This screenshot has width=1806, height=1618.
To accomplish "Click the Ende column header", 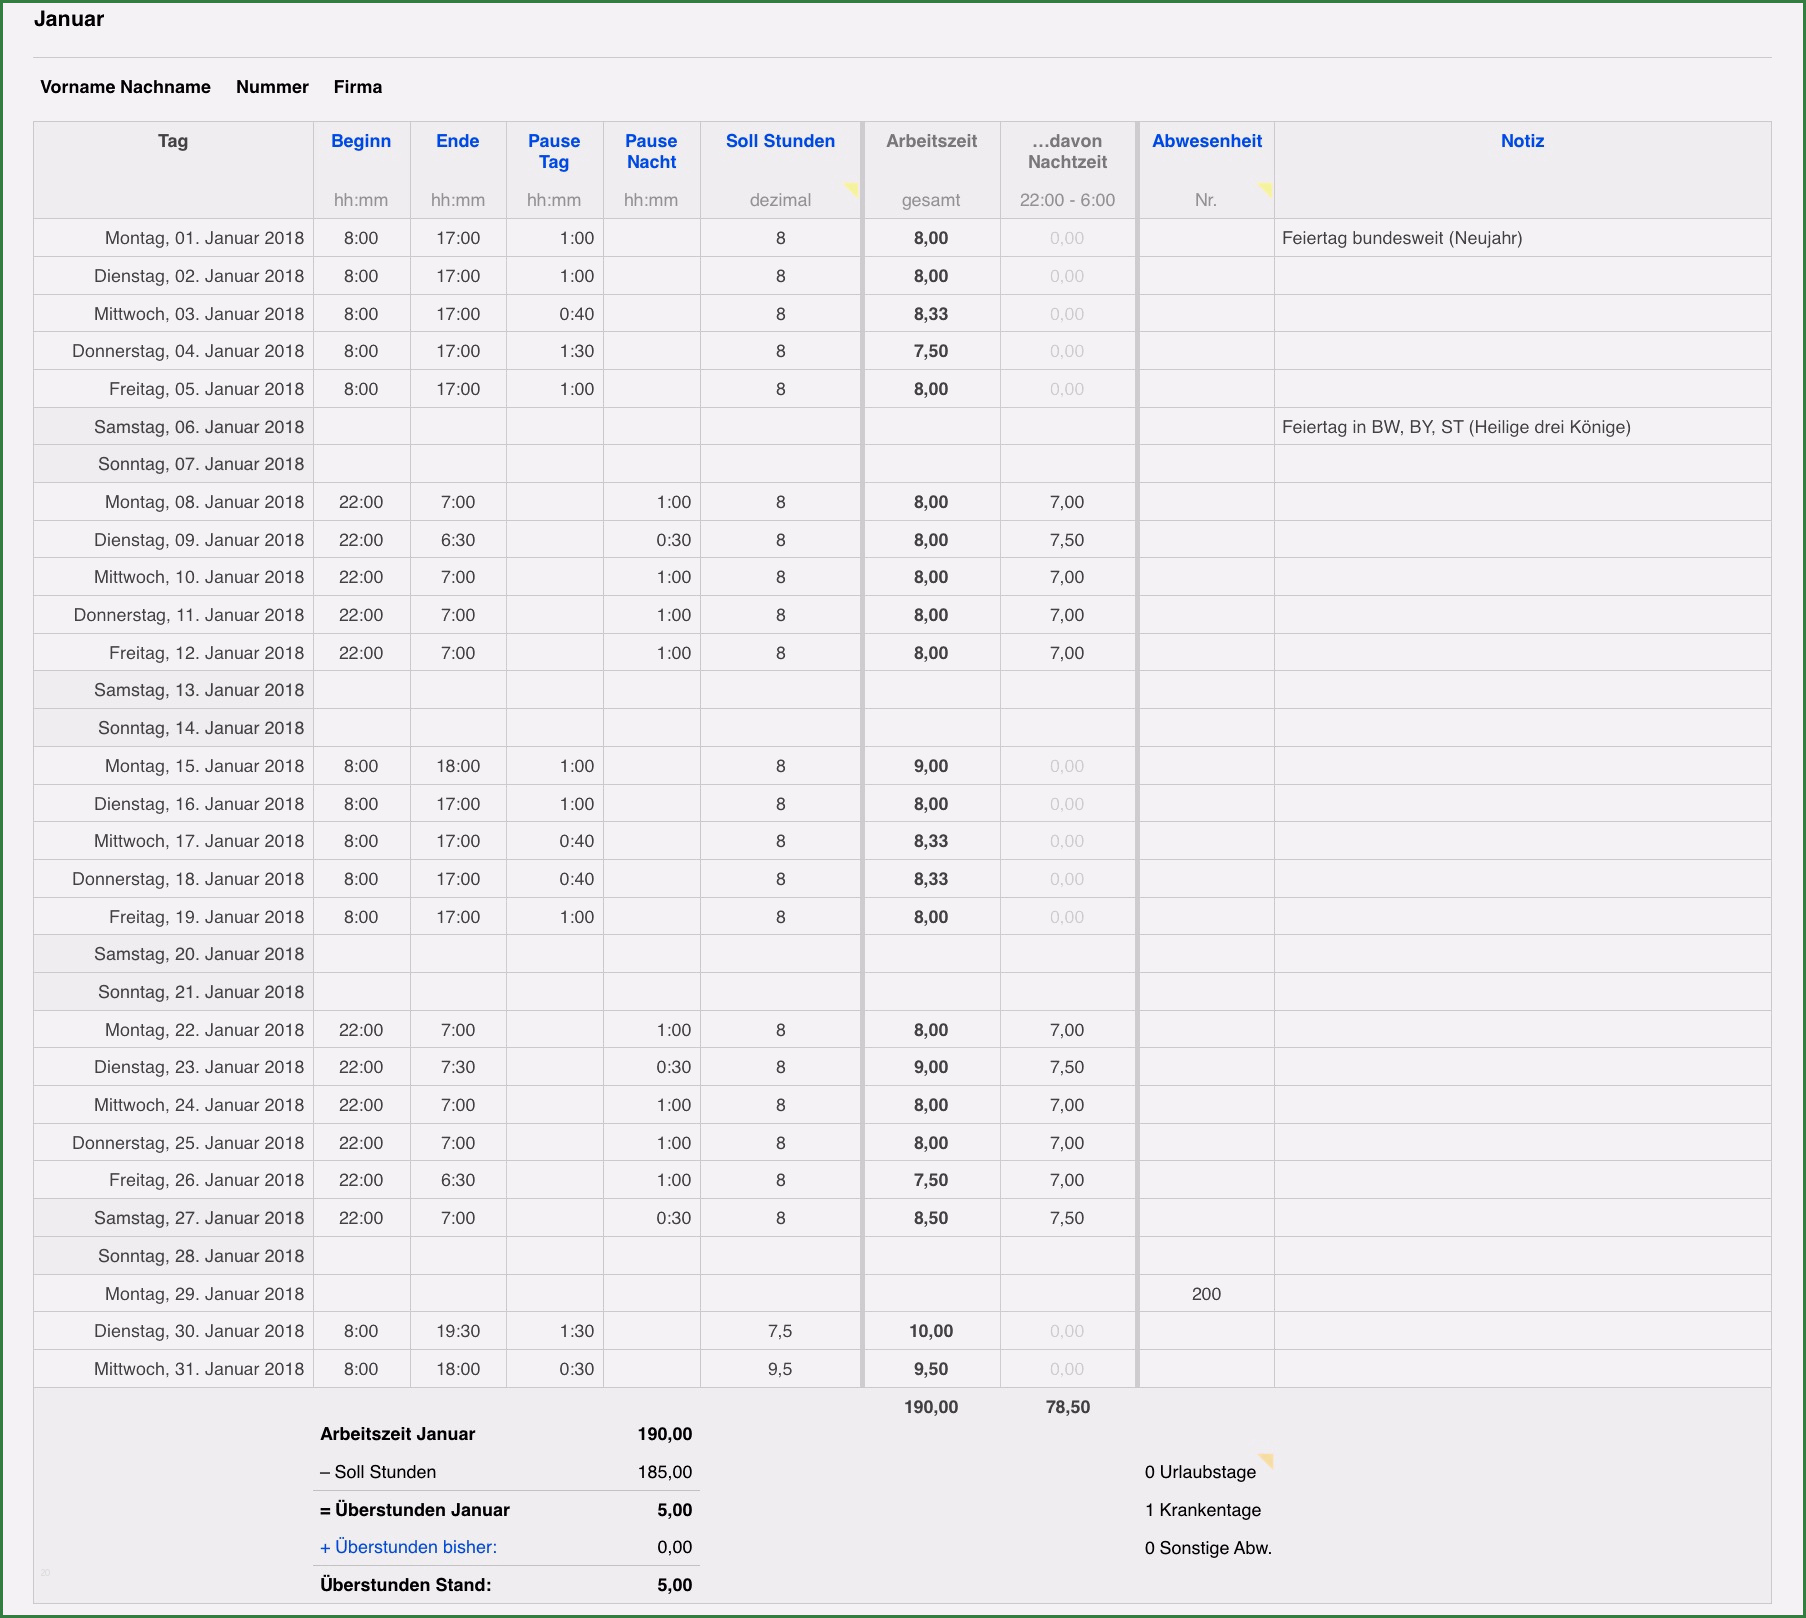I will tap(457, 141).
